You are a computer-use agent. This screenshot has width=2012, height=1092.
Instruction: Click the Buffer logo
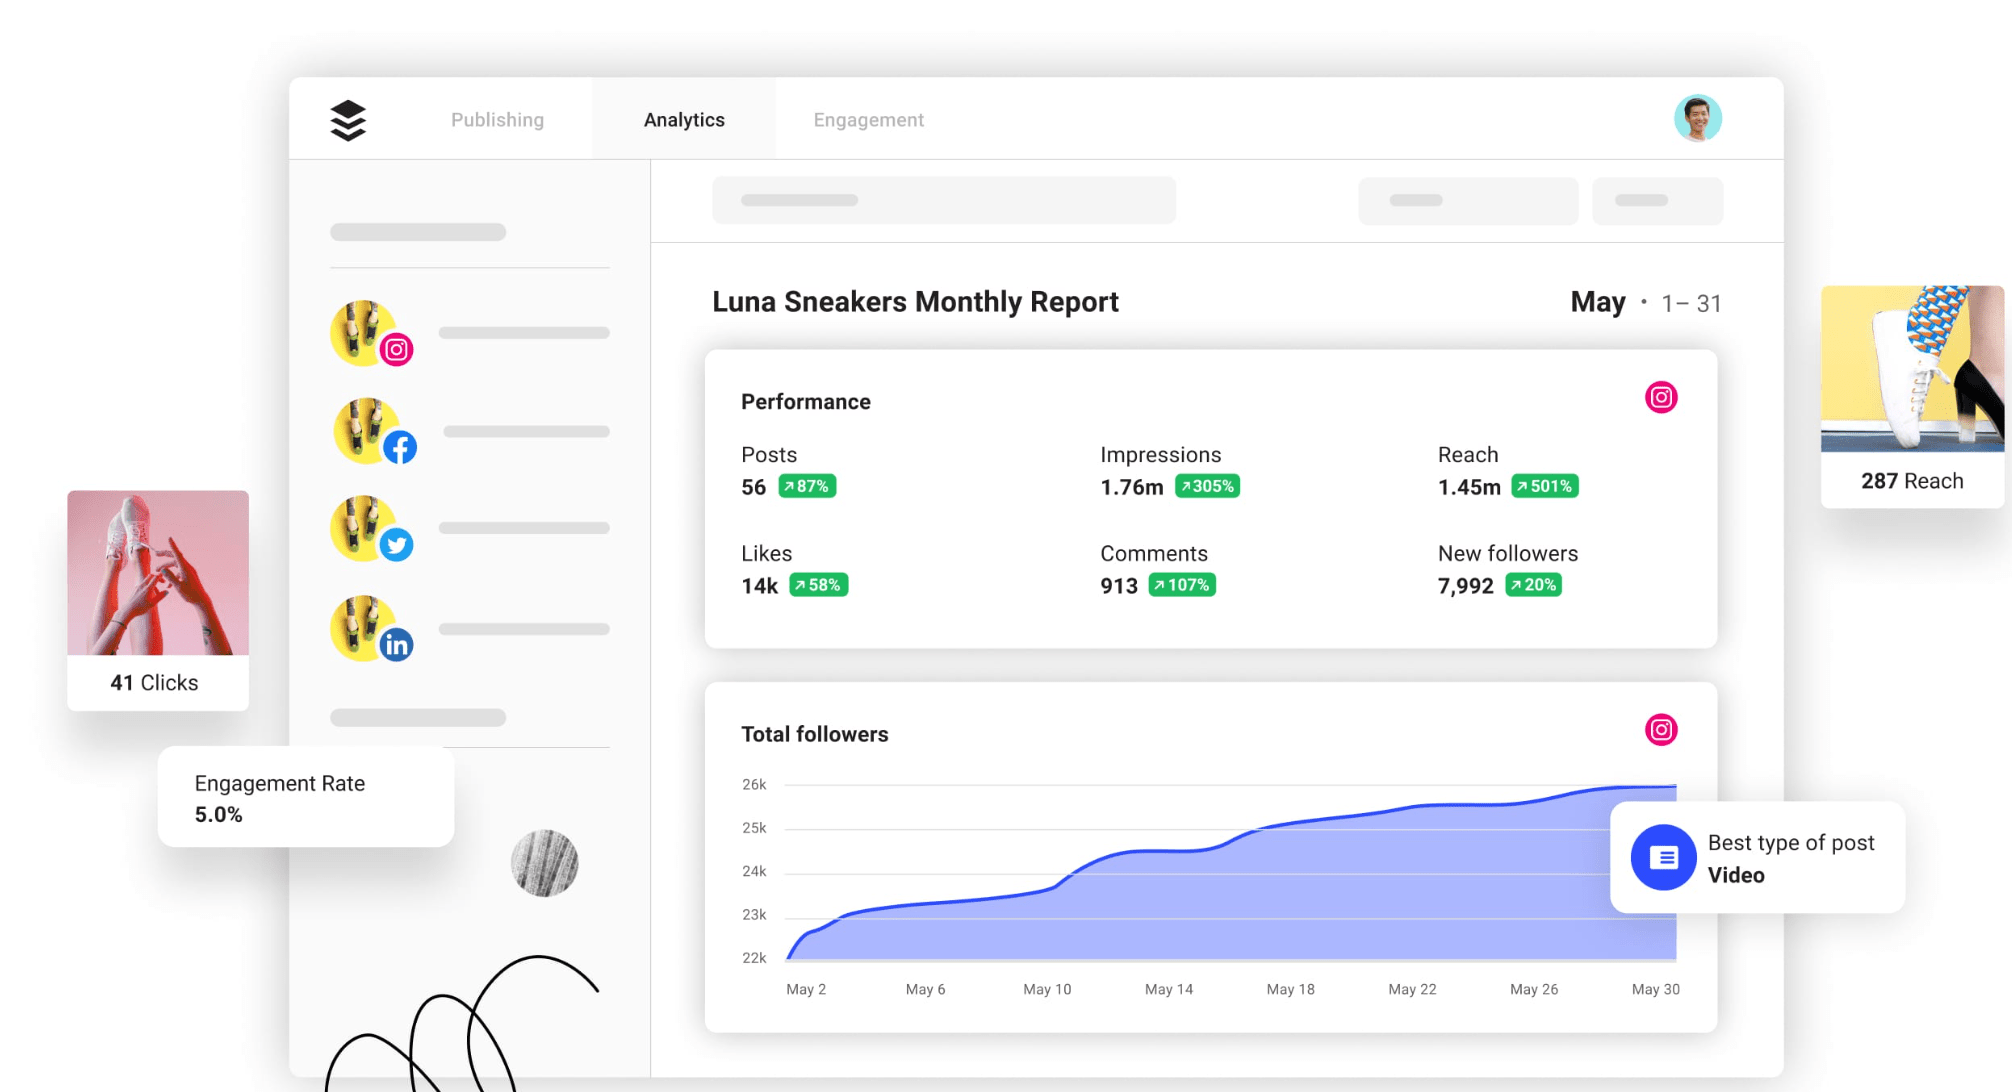click(346, 119)
